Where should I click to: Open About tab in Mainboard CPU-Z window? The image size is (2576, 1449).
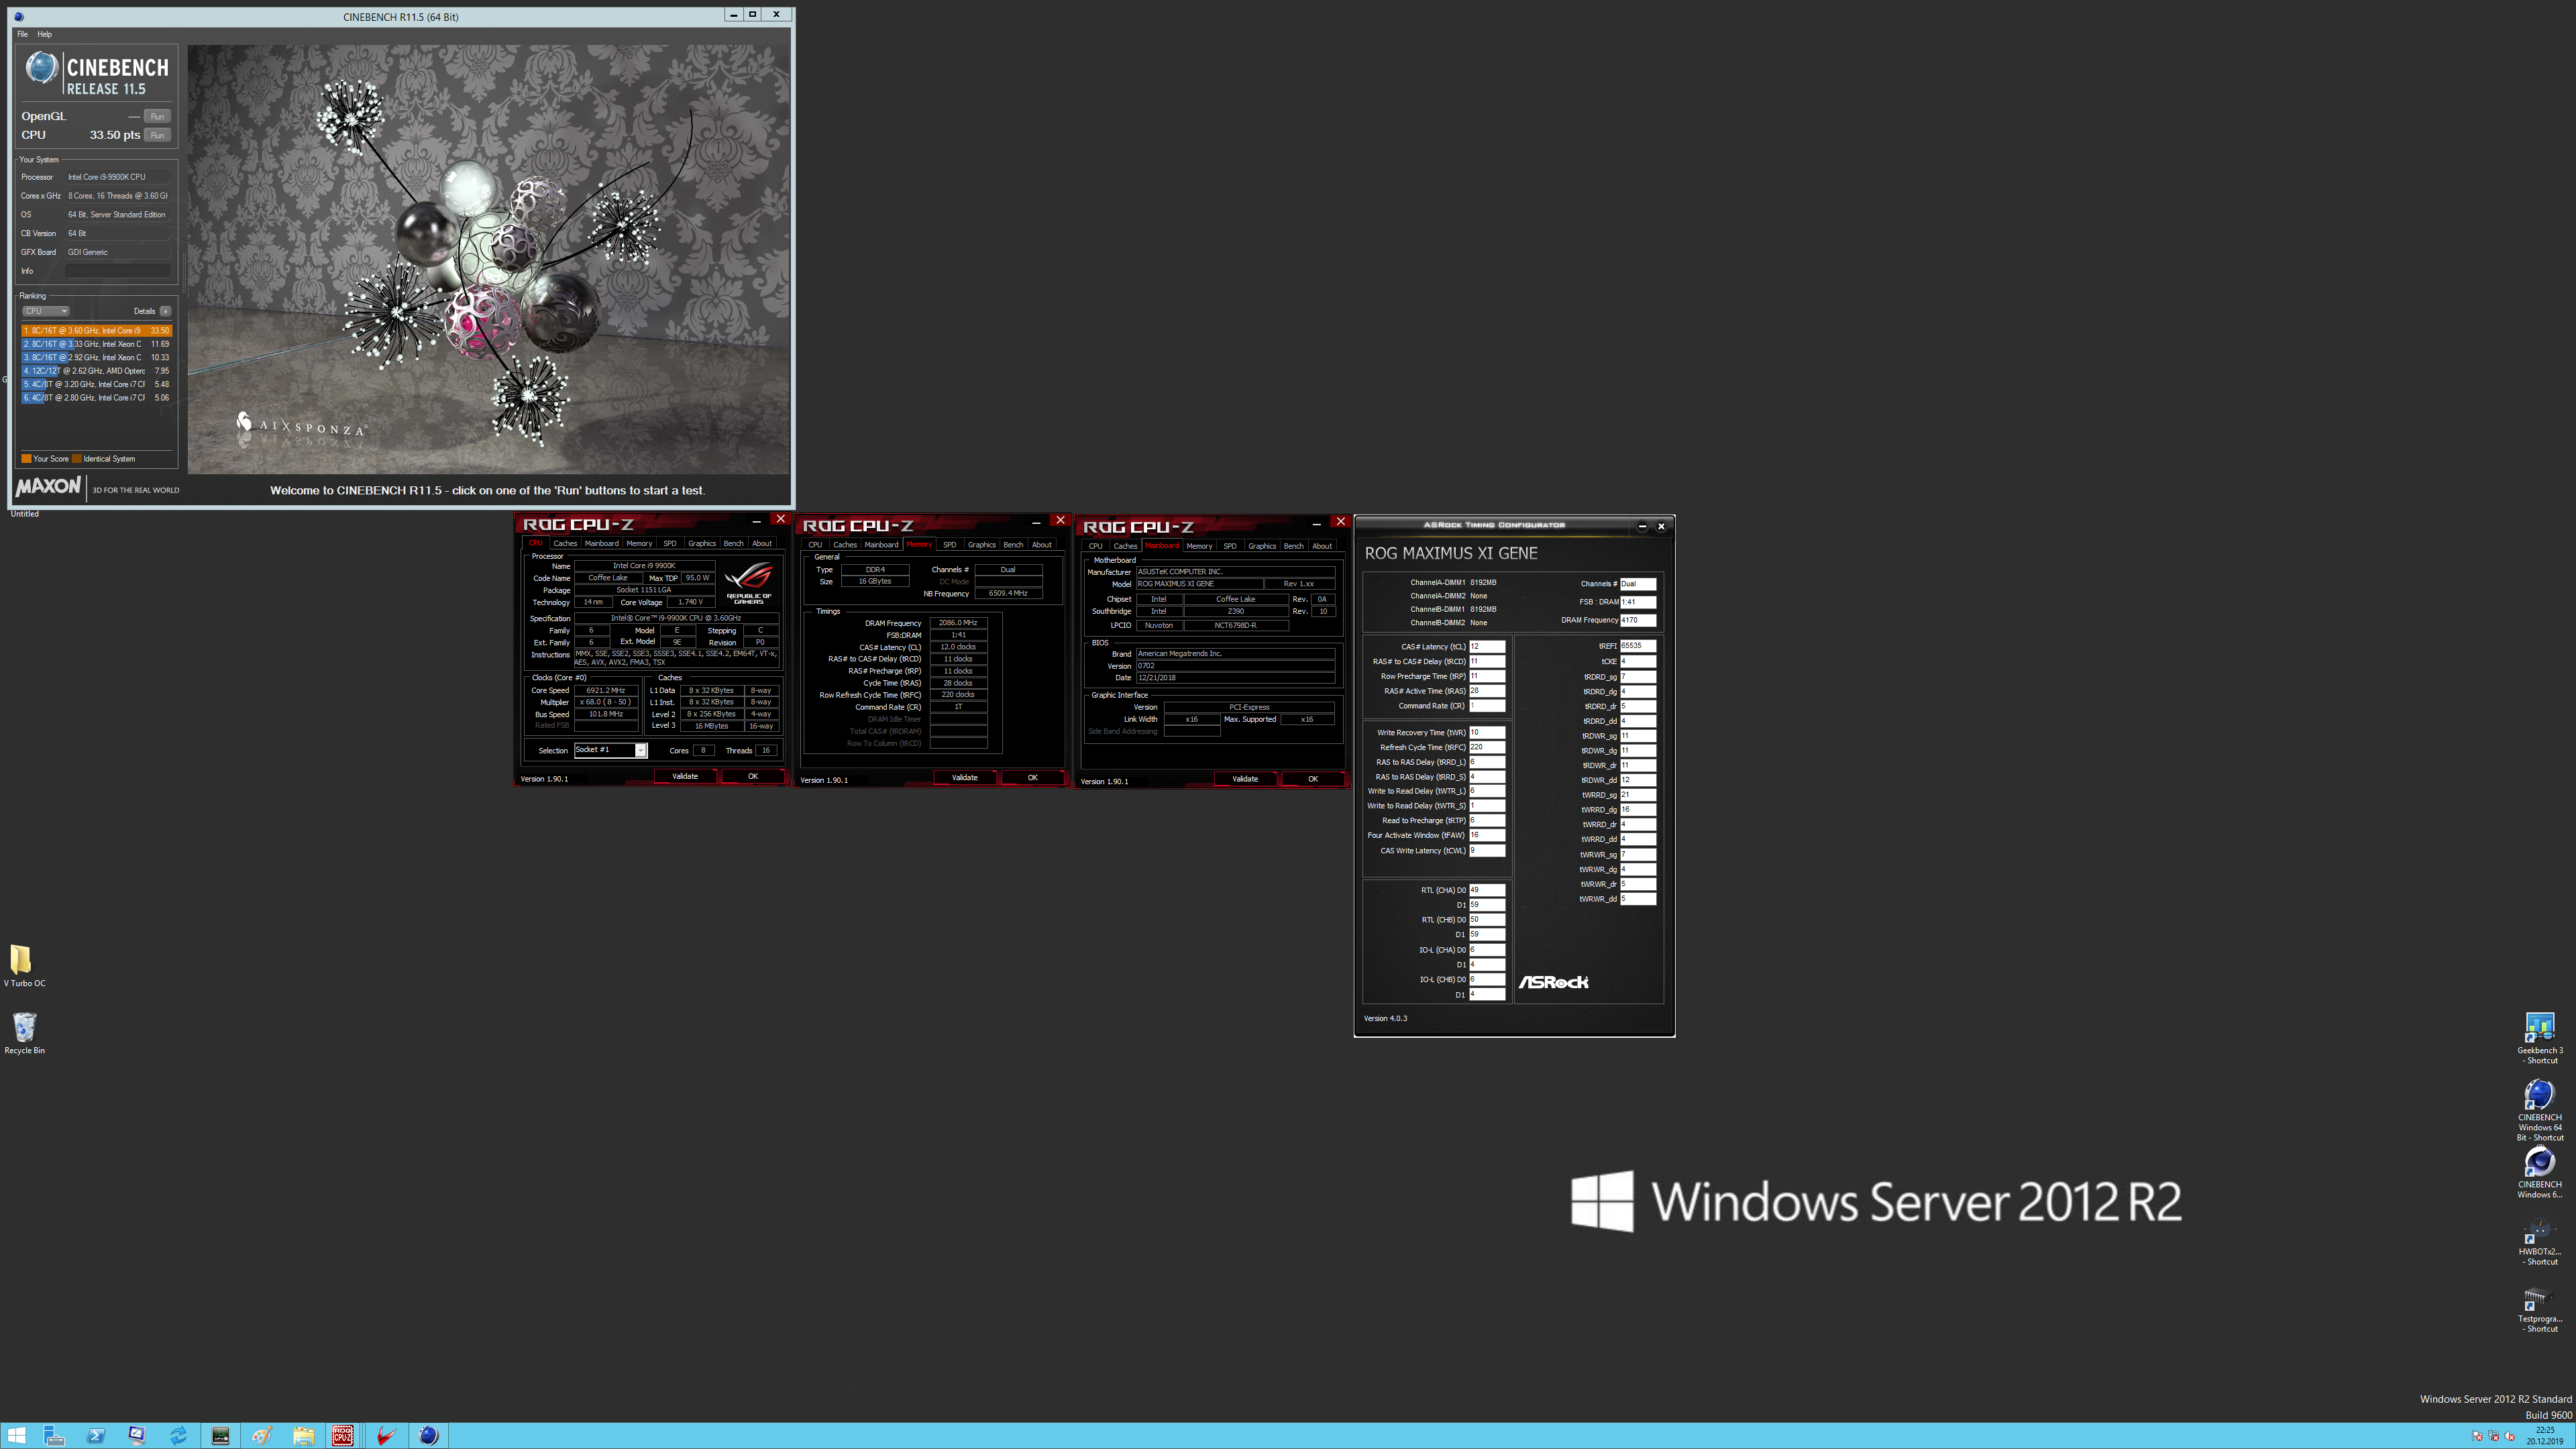pyautogui.click(x=1322, y=546)
